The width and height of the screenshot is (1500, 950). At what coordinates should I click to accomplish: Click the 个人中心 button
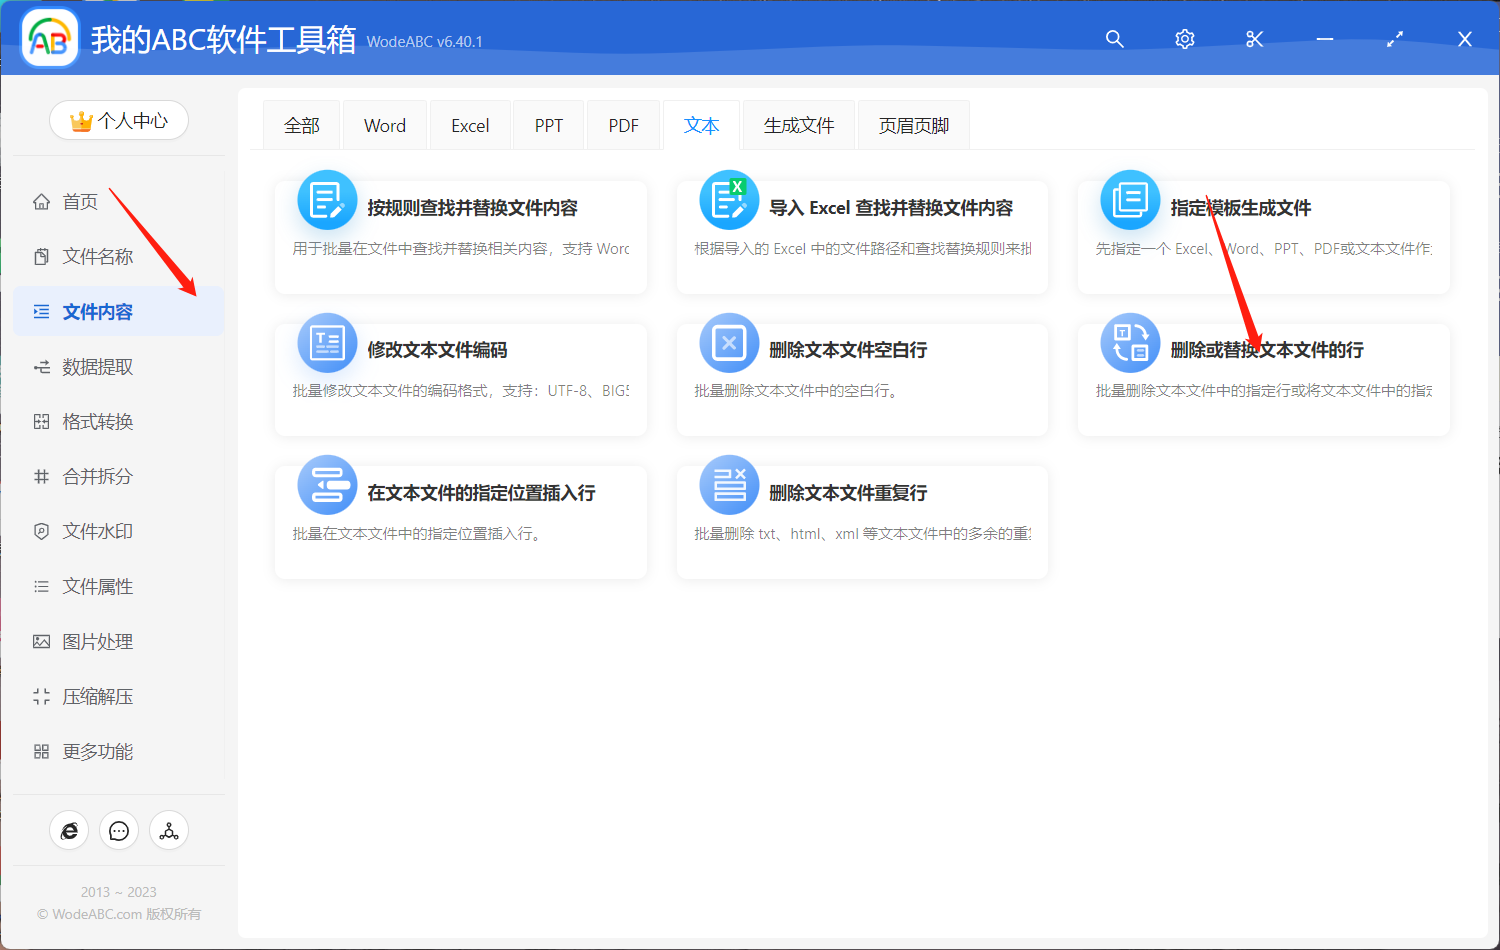tap(119, 119)
